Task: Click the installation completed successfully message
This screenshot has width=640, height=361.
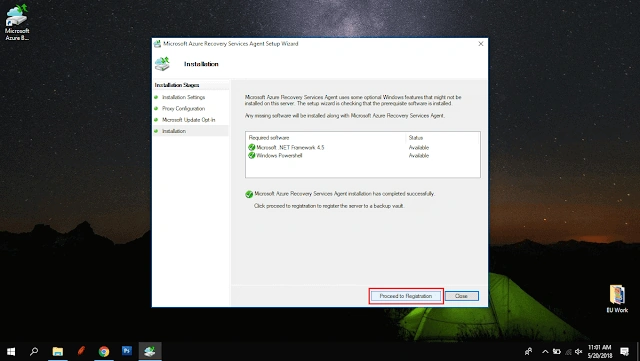Action: pos(344,194)
